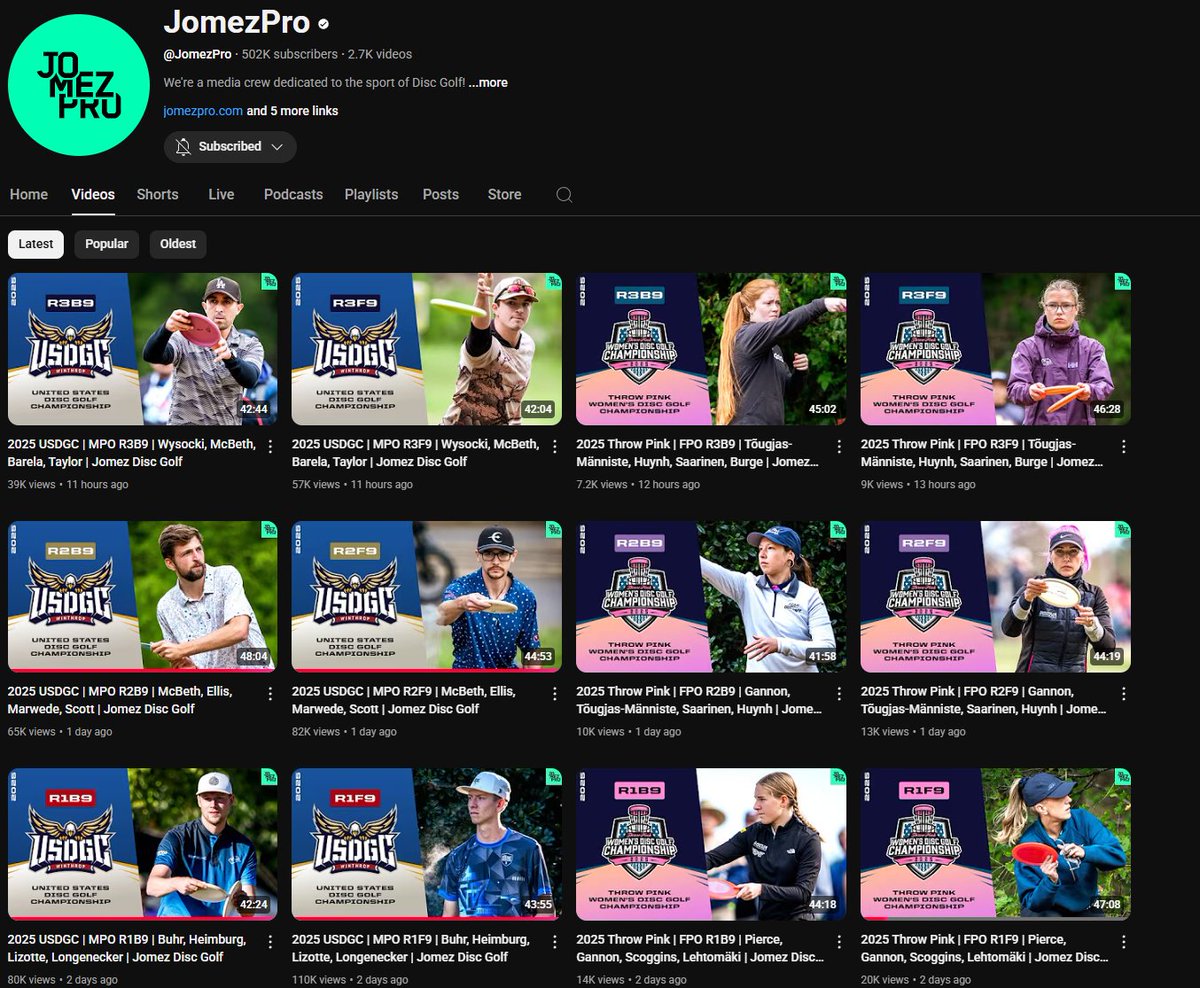Play the USDGC R1F9 thumbnail, 43:55
1200x988 pixels.
tap(427, 844)
